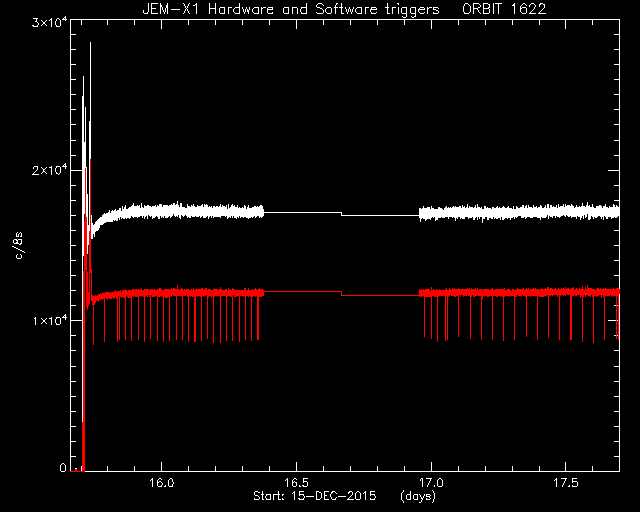This screenshot has width=640, height=512.
Task: Select the 16.5 x-axis tick label
Action: point(296,483)
